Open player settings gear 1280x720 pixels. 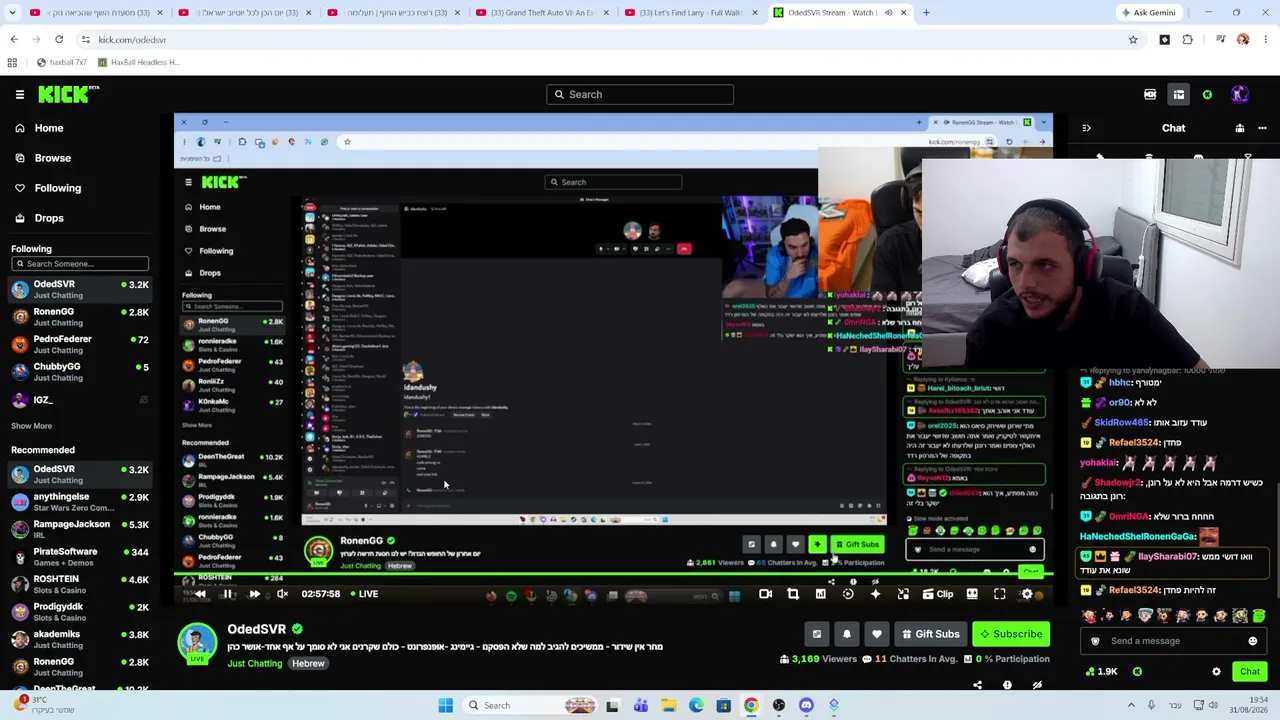pos(1027,594)
